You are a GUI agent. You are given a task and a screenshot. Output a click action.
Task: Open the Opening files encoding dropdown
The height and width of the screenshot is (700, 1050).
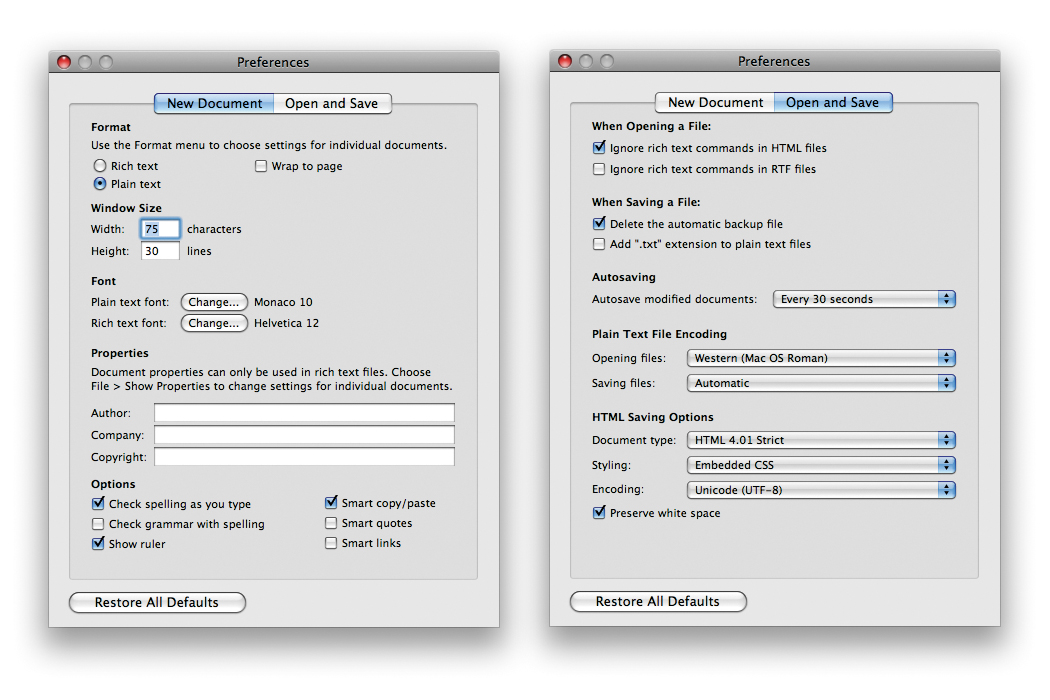pyautogui.click(x=821, y=358)
